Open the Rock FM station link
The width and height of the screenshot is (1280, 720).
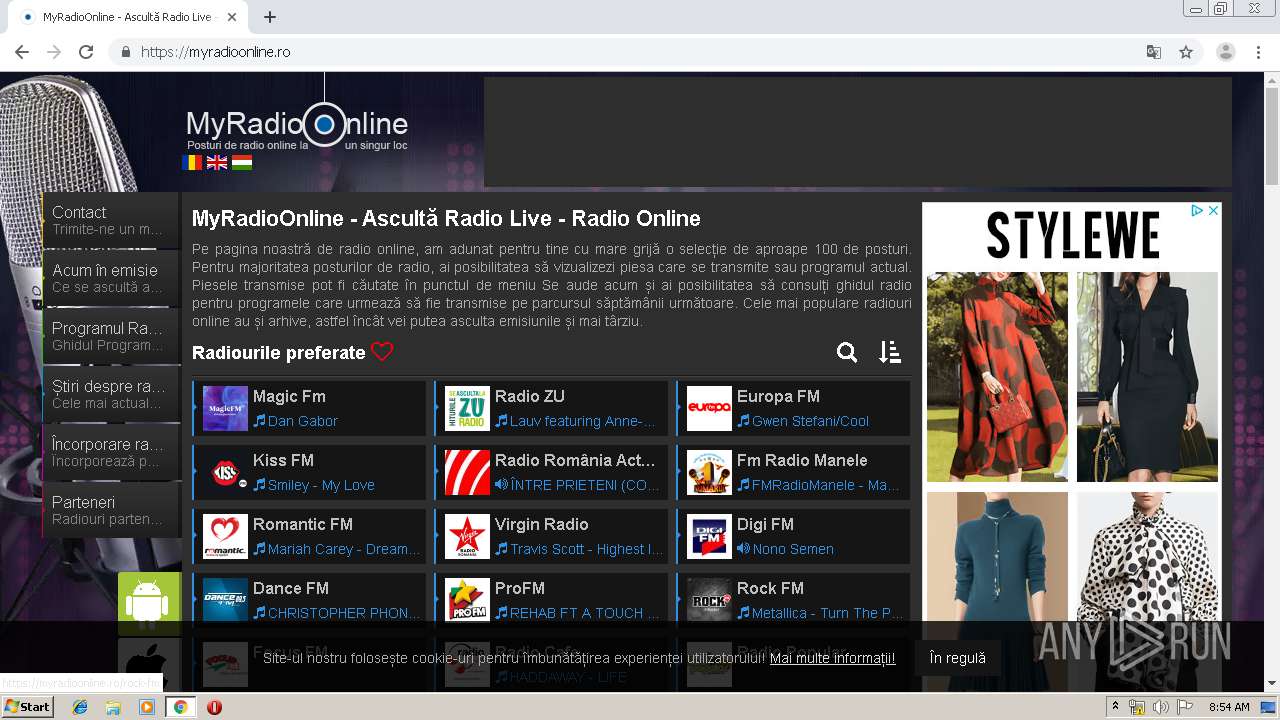[x=770, y=588]
